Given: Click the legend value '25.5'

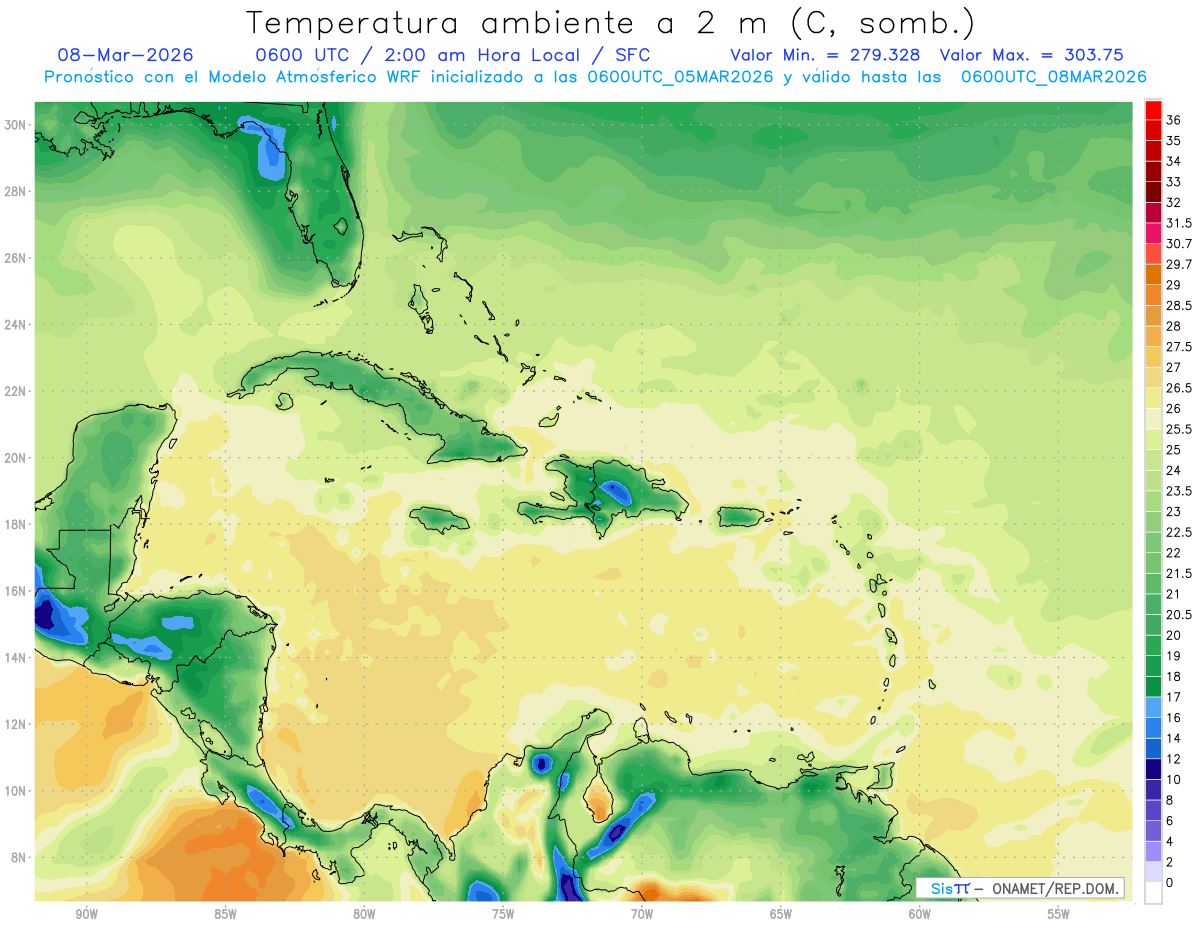Looking at the screenshot, I should click(x=1180, y=429).
